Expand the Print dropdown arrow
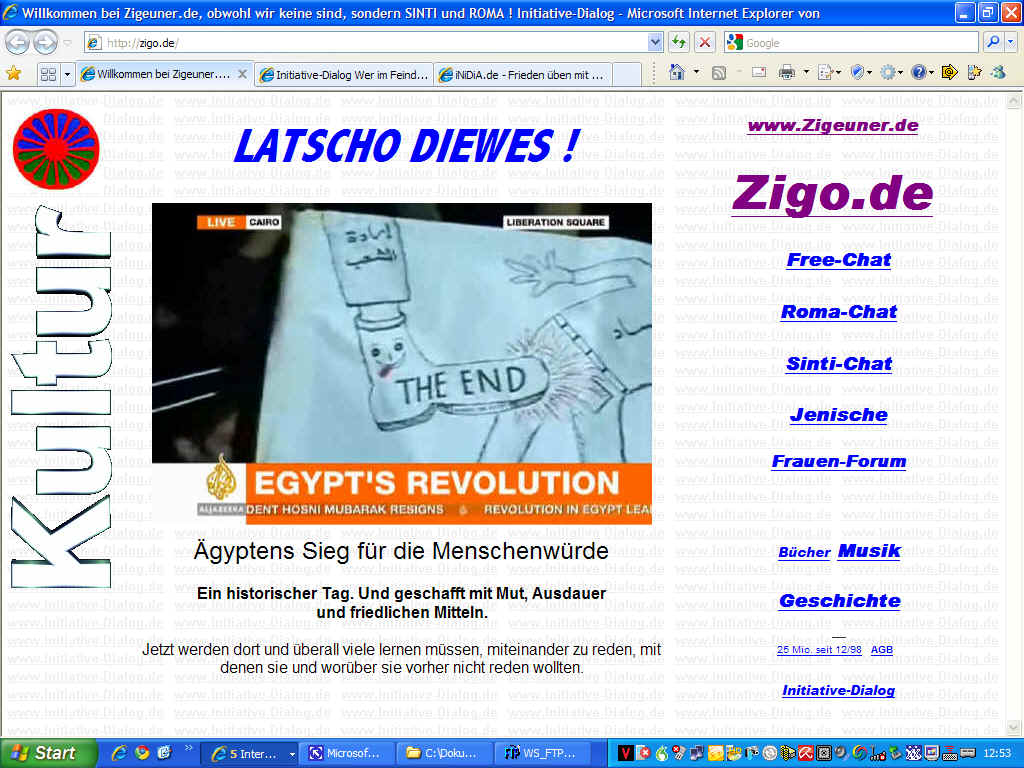Image resolution: width=1024 pixels, height=768 pixels. (x=806, y=72)
